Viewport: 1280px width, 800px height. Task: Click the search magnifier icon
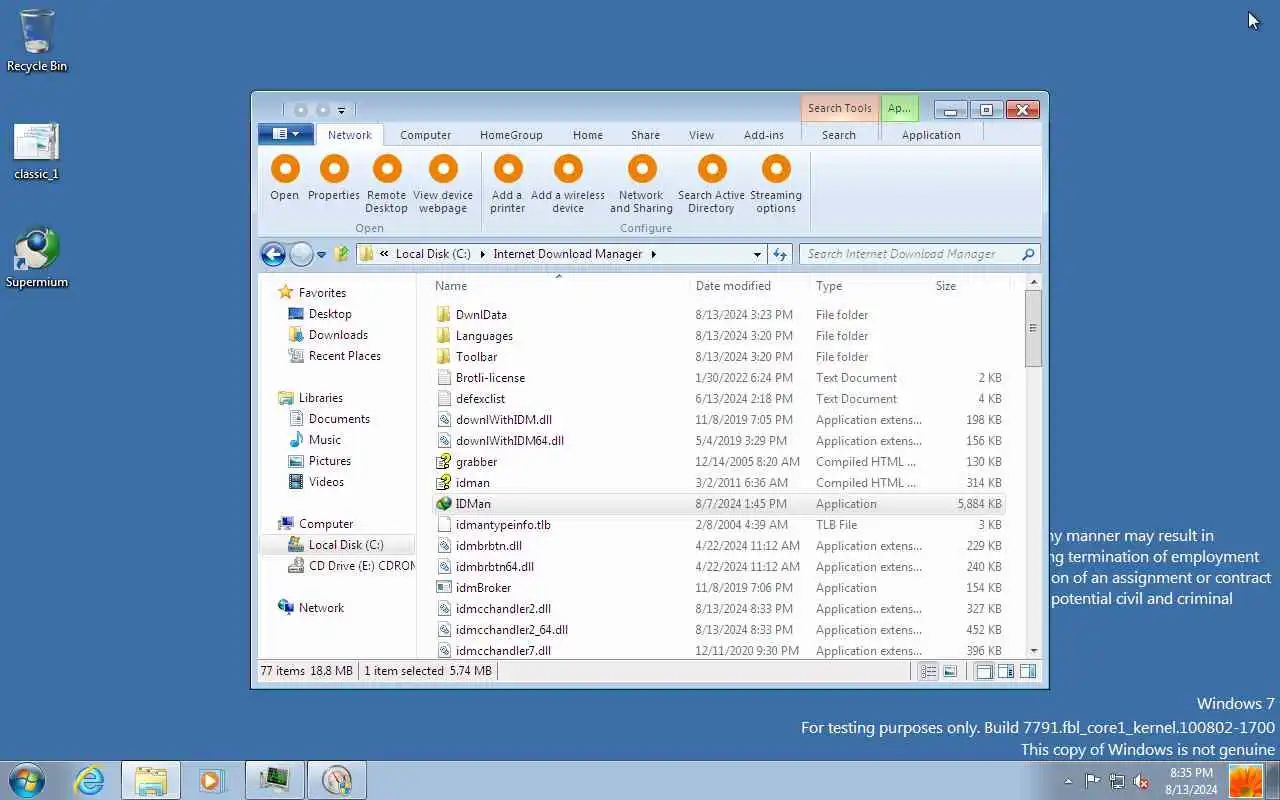[1028, 254]
